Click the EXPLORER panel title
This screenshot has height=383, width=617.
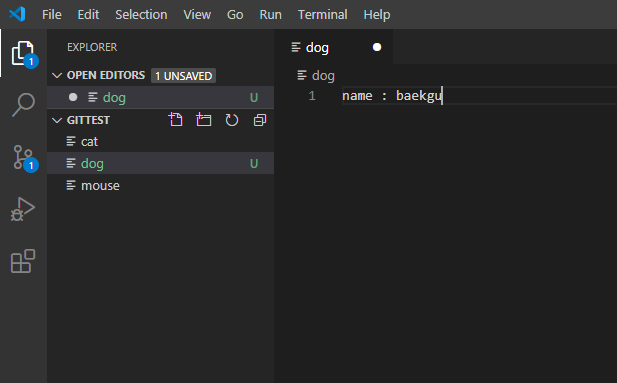click(92, 47)
